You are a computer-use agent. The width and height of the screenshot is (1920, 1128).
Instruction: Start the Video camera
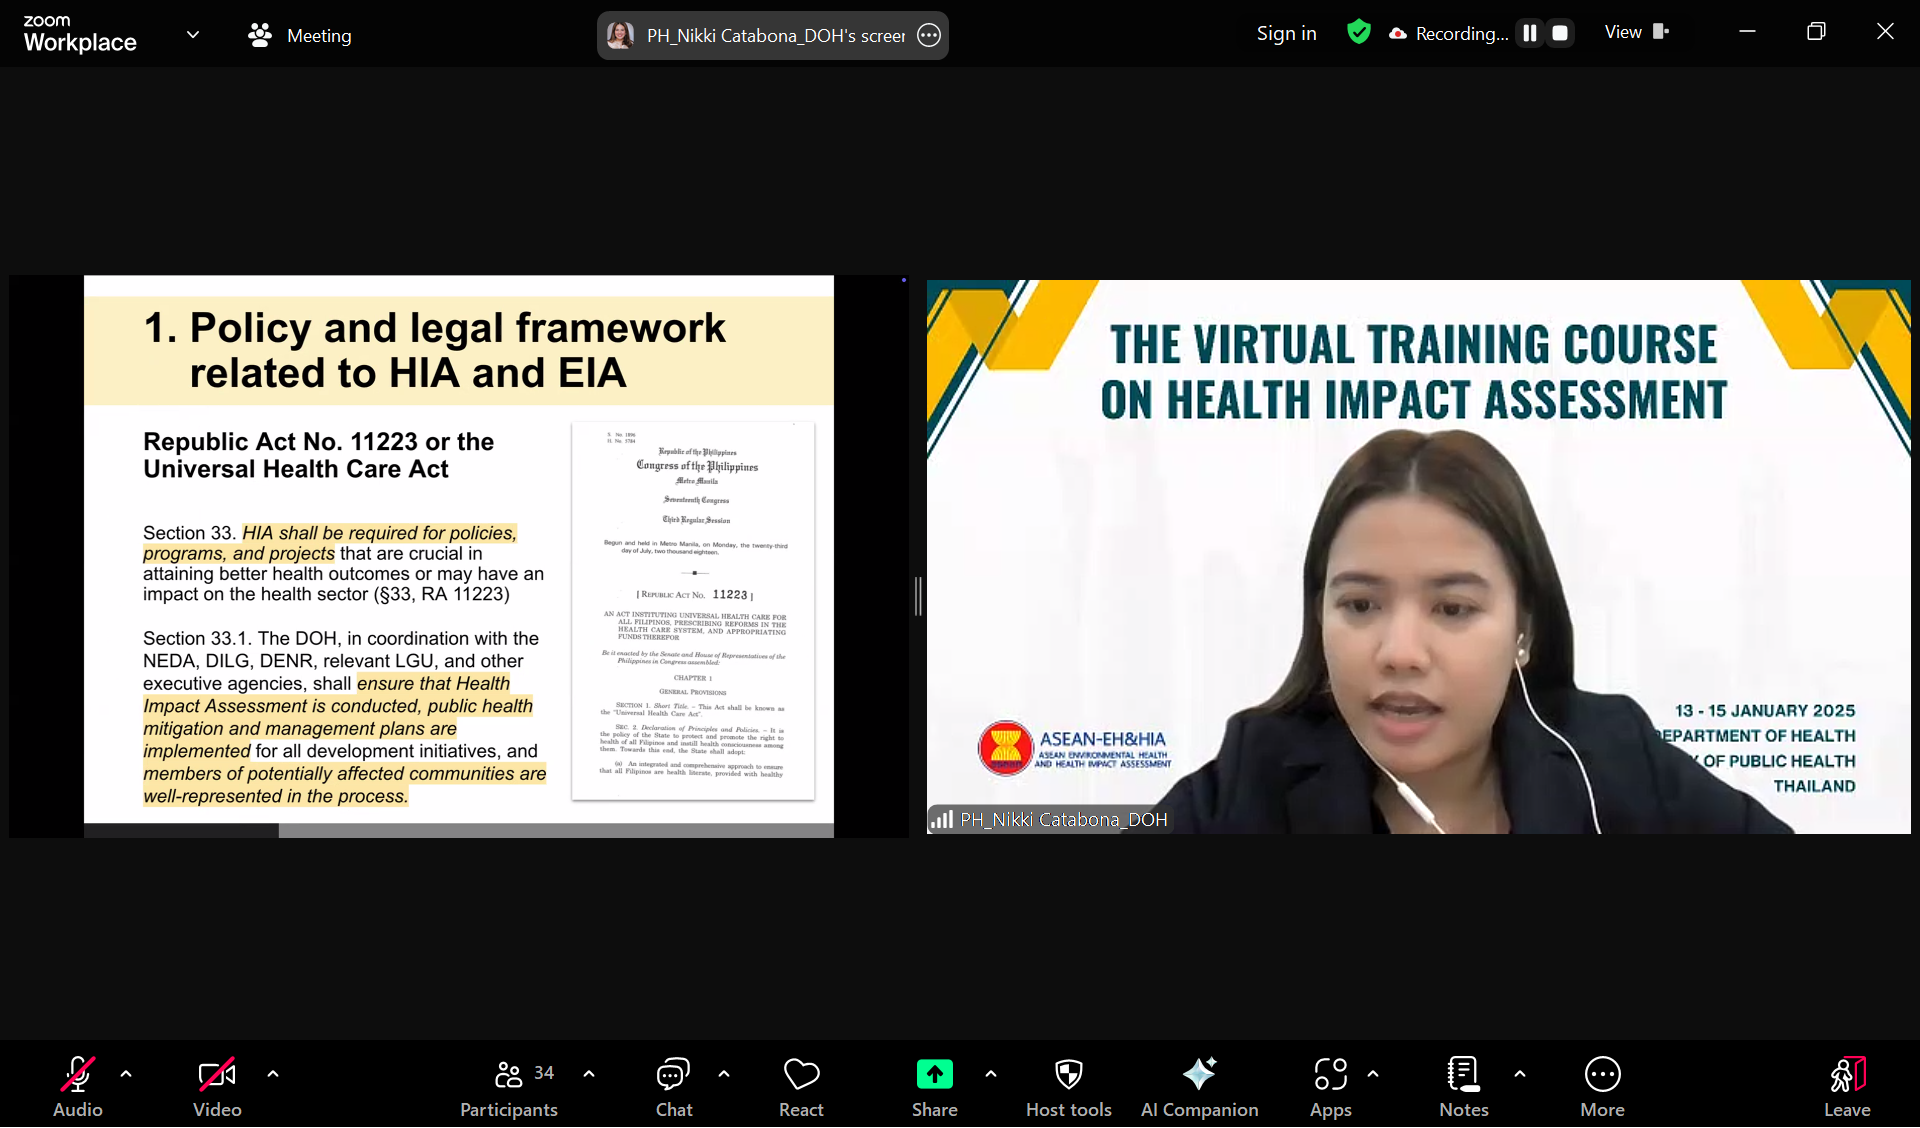pos(217,1086)
